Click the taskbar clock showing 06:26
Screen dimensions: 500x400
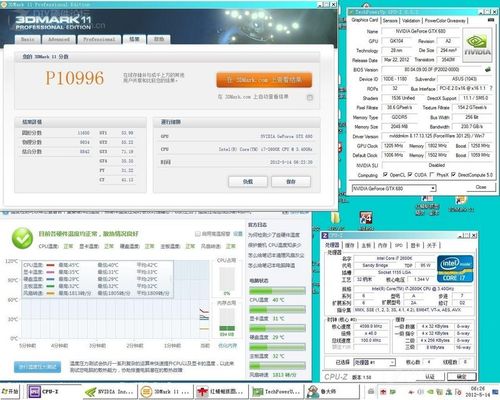pos(478,391)
